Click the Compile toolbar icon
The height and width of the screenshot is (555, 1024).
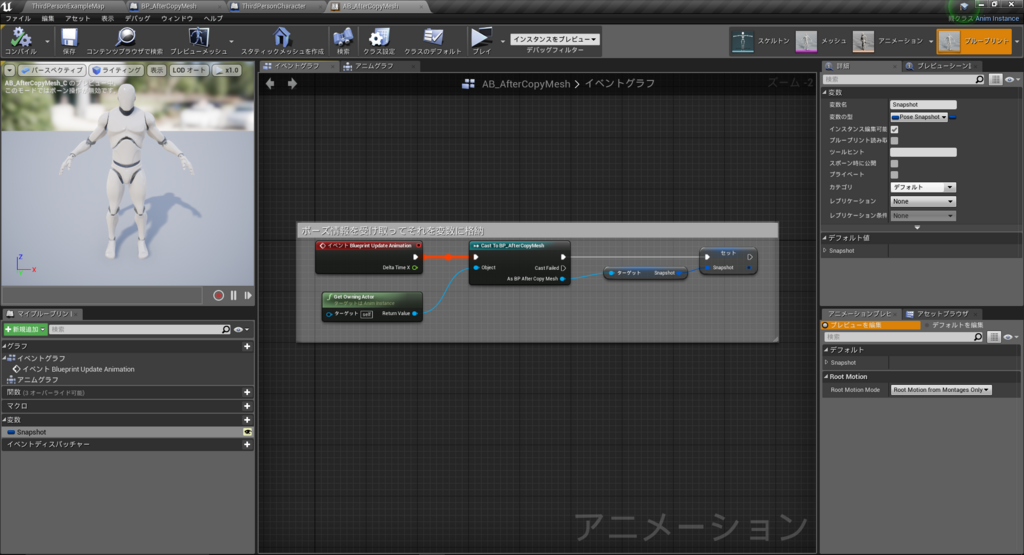[x=21, y=38]
